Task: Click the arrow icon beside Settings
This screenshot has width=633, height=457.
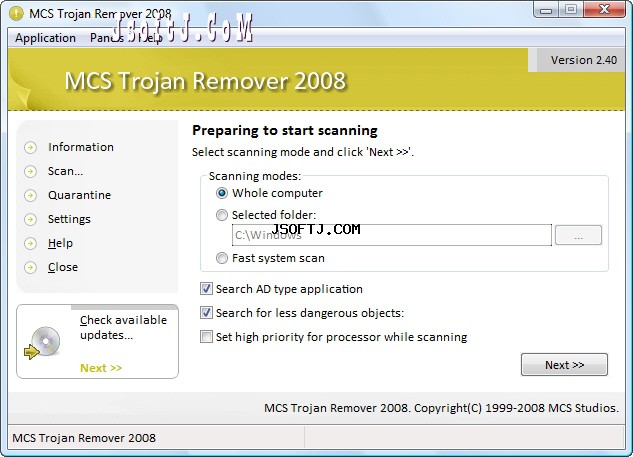Action: click(30, 220)
